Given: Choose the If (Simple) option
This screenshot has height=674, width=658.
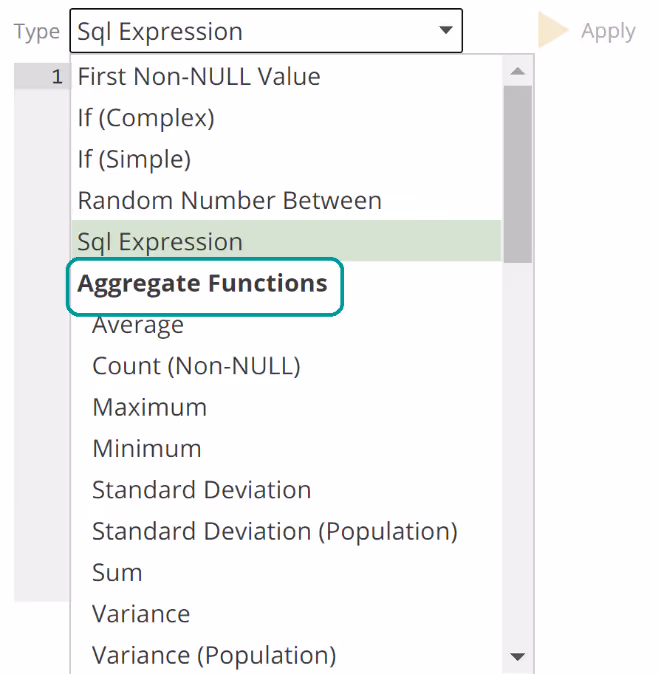Looking at the screenshot, I should [x=134, y=159].
